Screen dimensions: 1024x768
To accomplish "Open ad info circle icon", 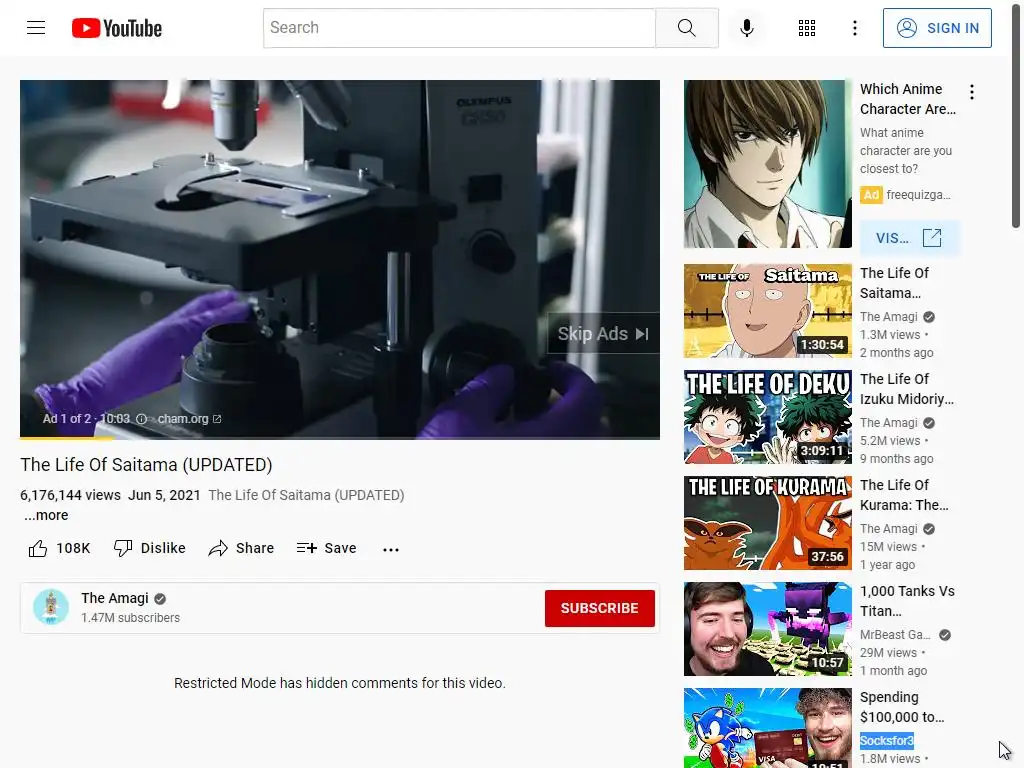I will pyautogui.click(x=141, y=419).
